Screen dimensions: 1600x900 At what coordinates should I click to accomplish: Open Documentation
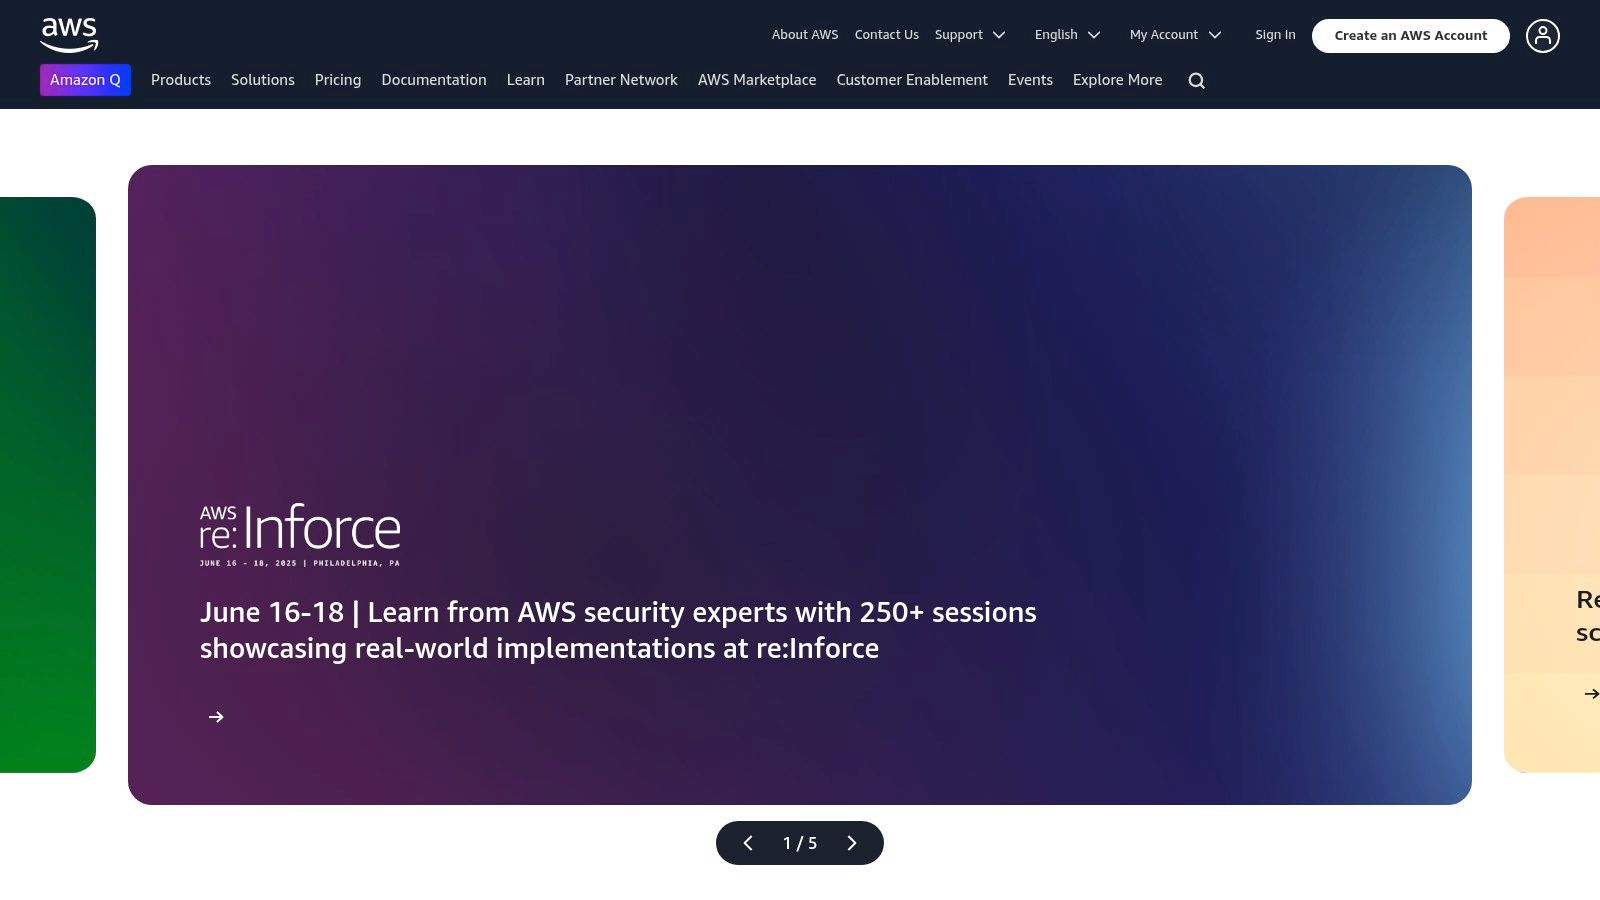(x=434, y=80)
